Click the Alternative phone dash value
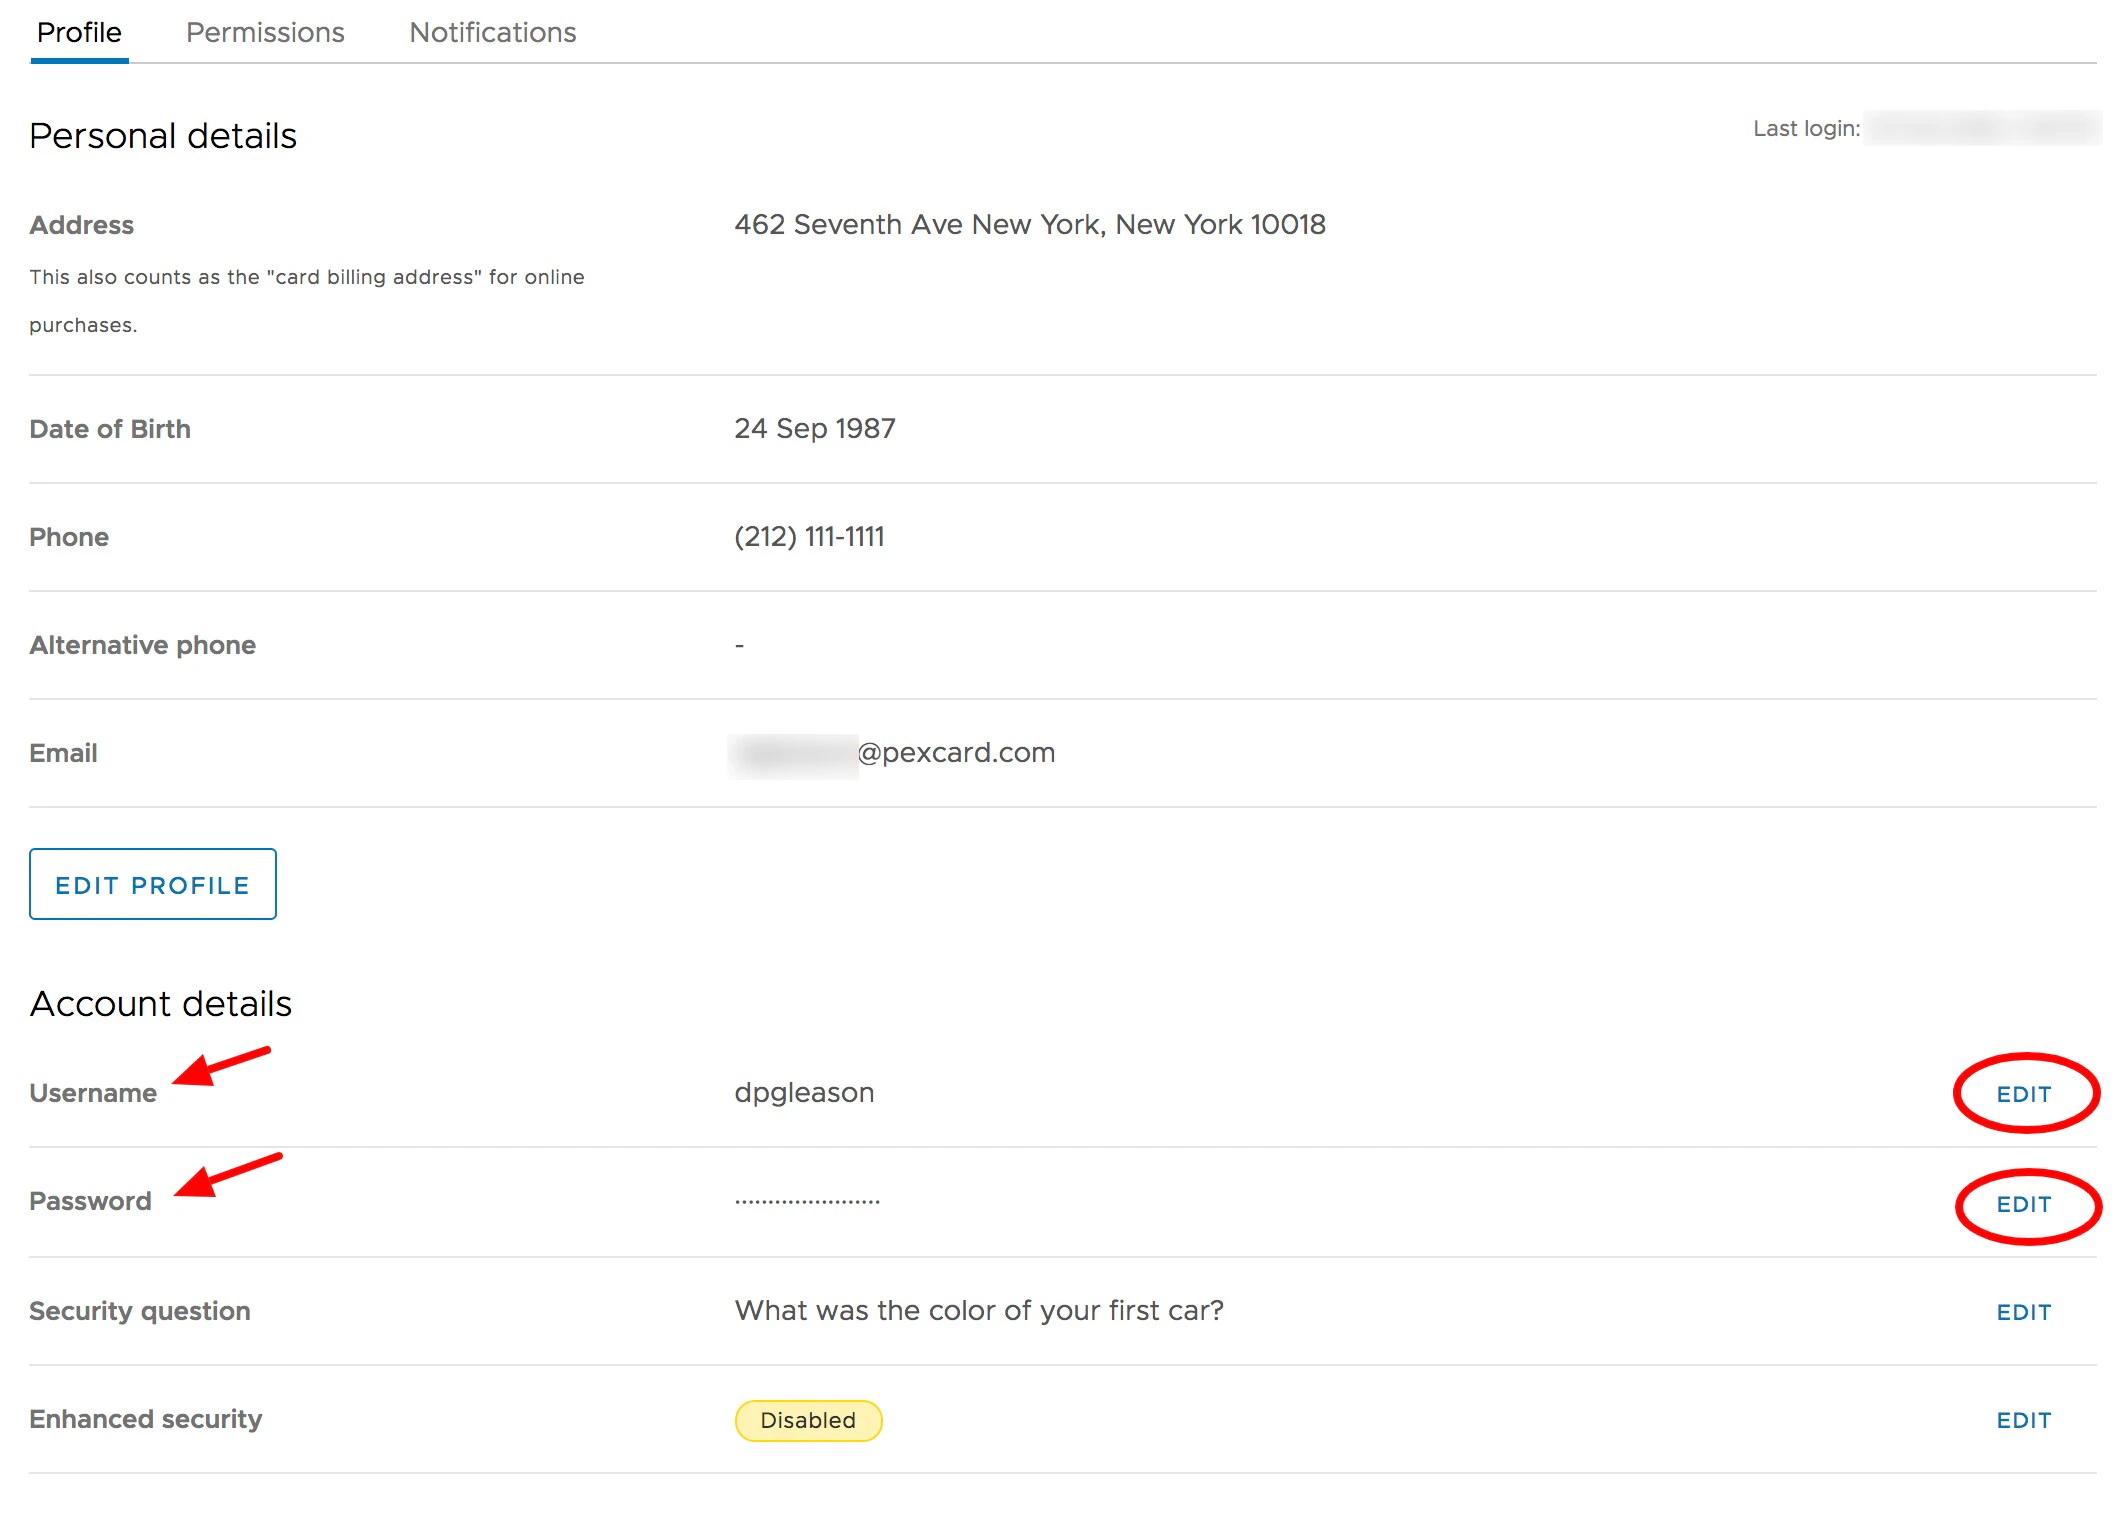Screen dimensions: 2125x1516 (739, 646)
